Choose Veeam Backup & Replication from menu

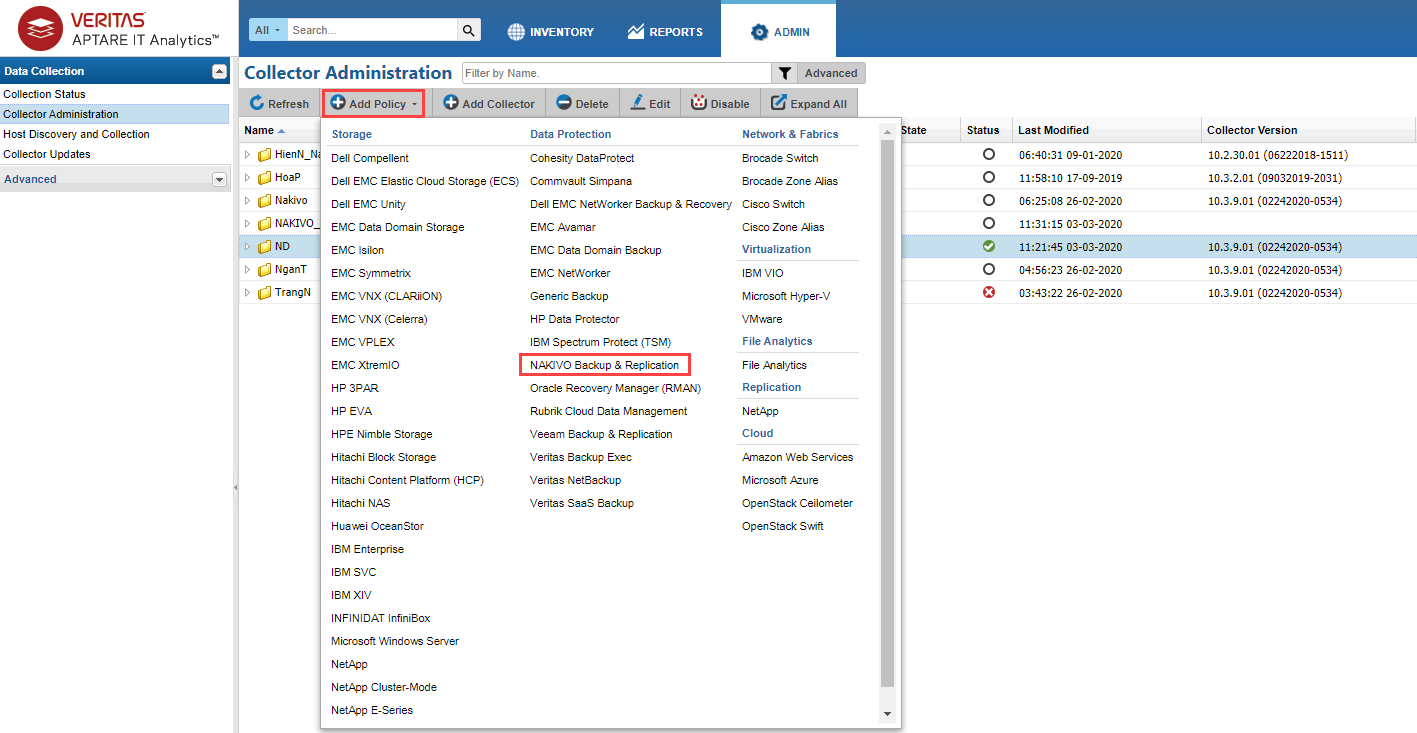601,434
